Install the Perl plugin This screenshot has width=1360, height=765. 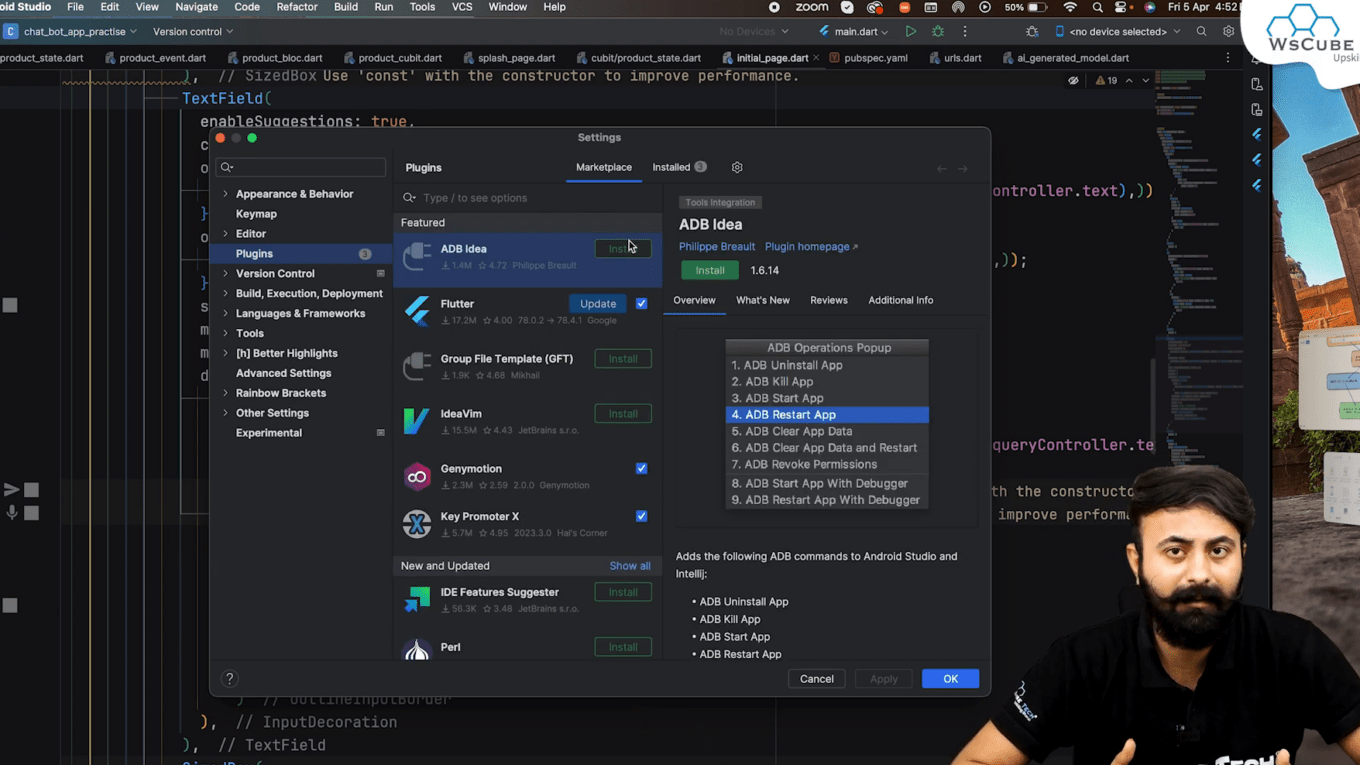point(623,647)
